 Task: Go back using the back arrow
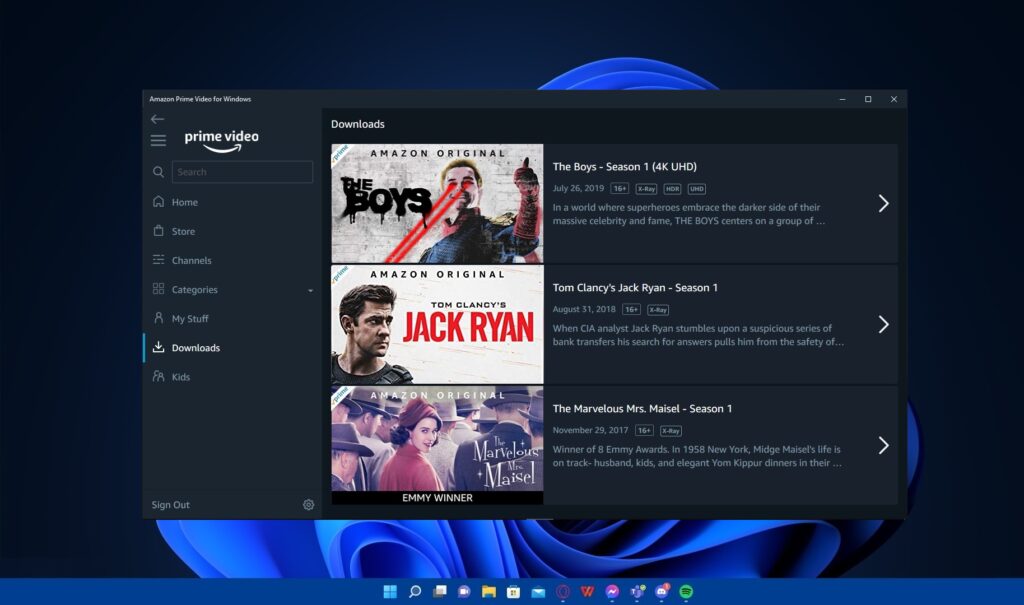tap(157, 119)
